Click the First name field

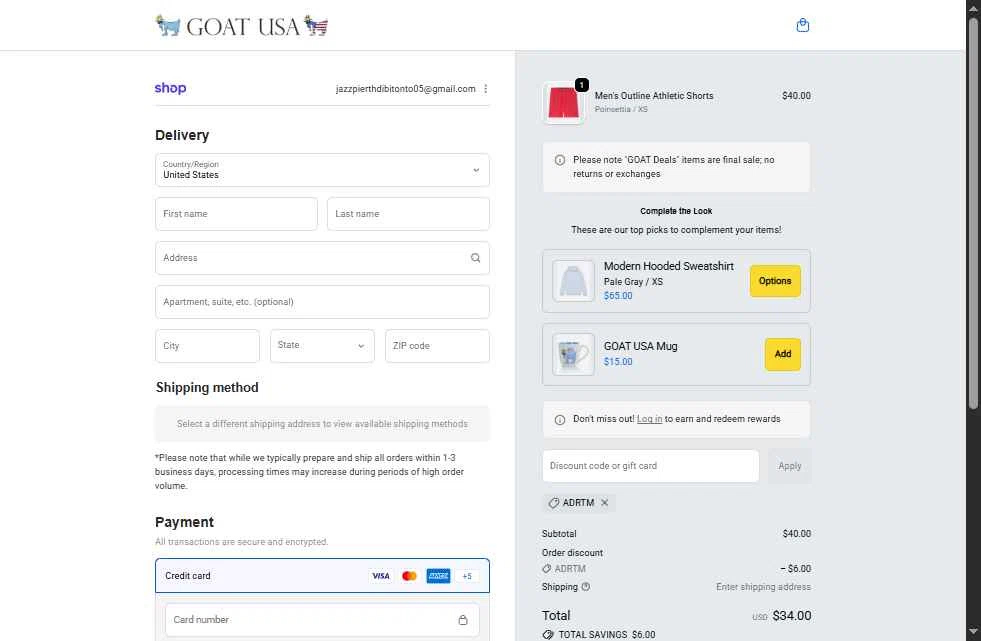click(236, 214)
